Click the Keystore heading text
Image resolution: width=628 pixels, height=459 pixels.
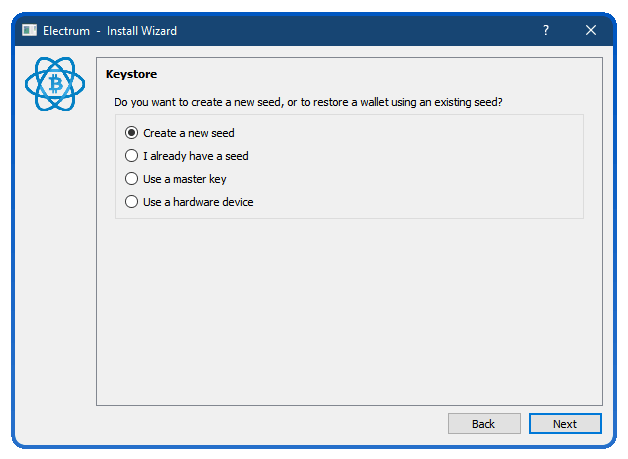click(x=131, y=74)
